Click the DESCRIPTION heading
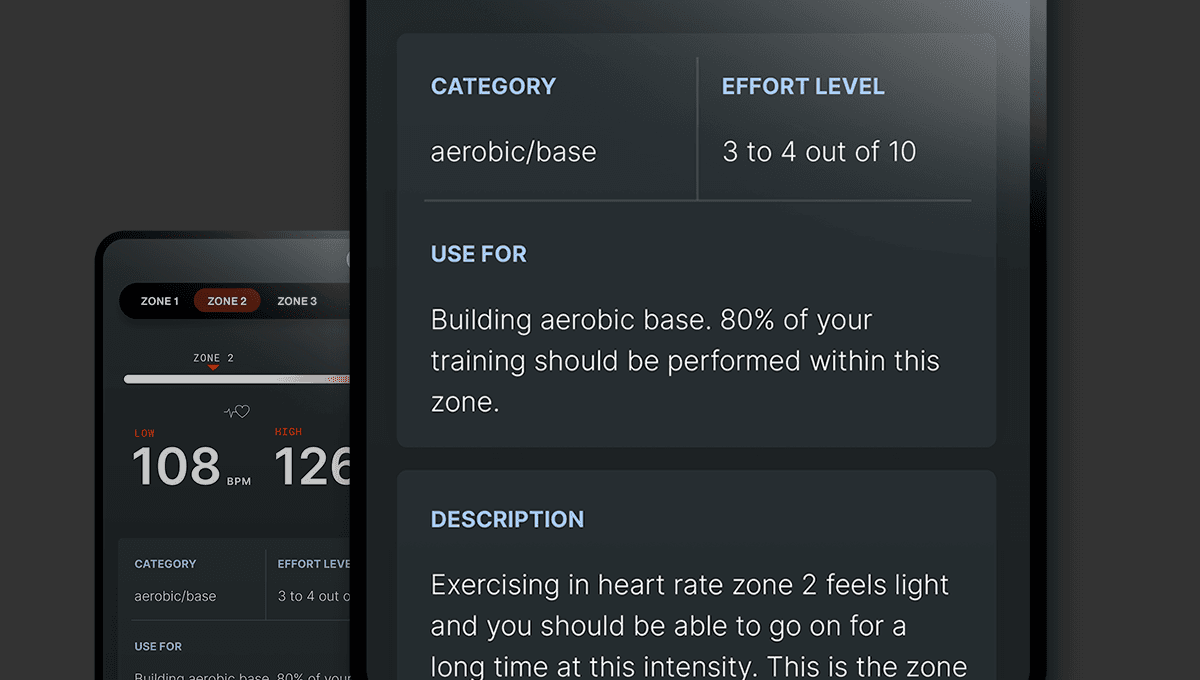1200x680 pixels. (x=507, y=520)
